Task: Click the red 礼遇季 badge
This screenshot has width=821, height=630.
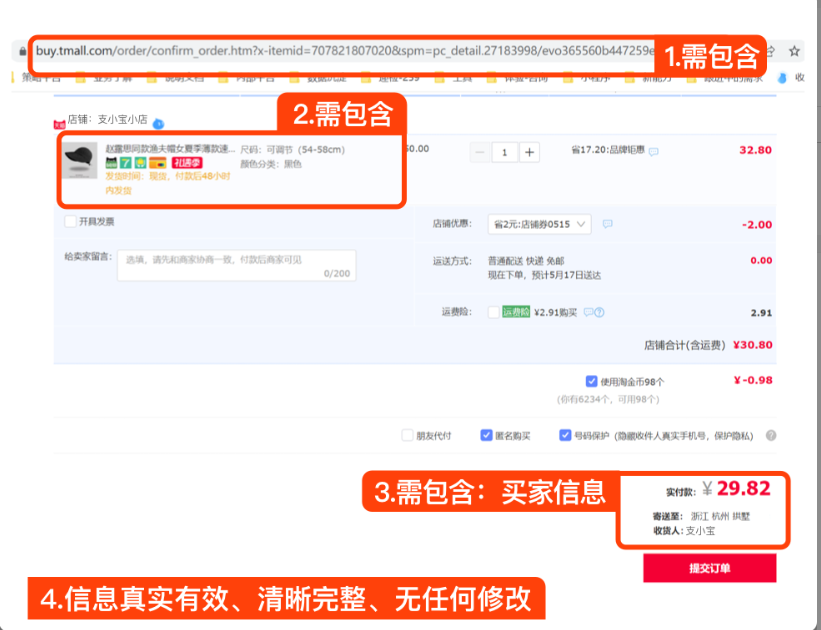Action: pos(187,163)
